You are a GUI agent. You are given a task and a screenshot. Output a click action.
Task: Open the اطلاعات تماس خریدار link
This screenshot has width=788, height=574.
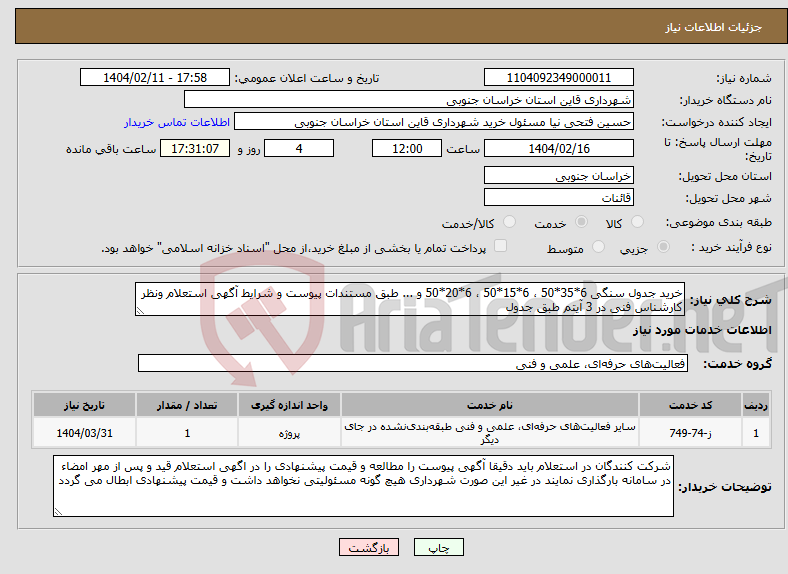tap(177, 122)
